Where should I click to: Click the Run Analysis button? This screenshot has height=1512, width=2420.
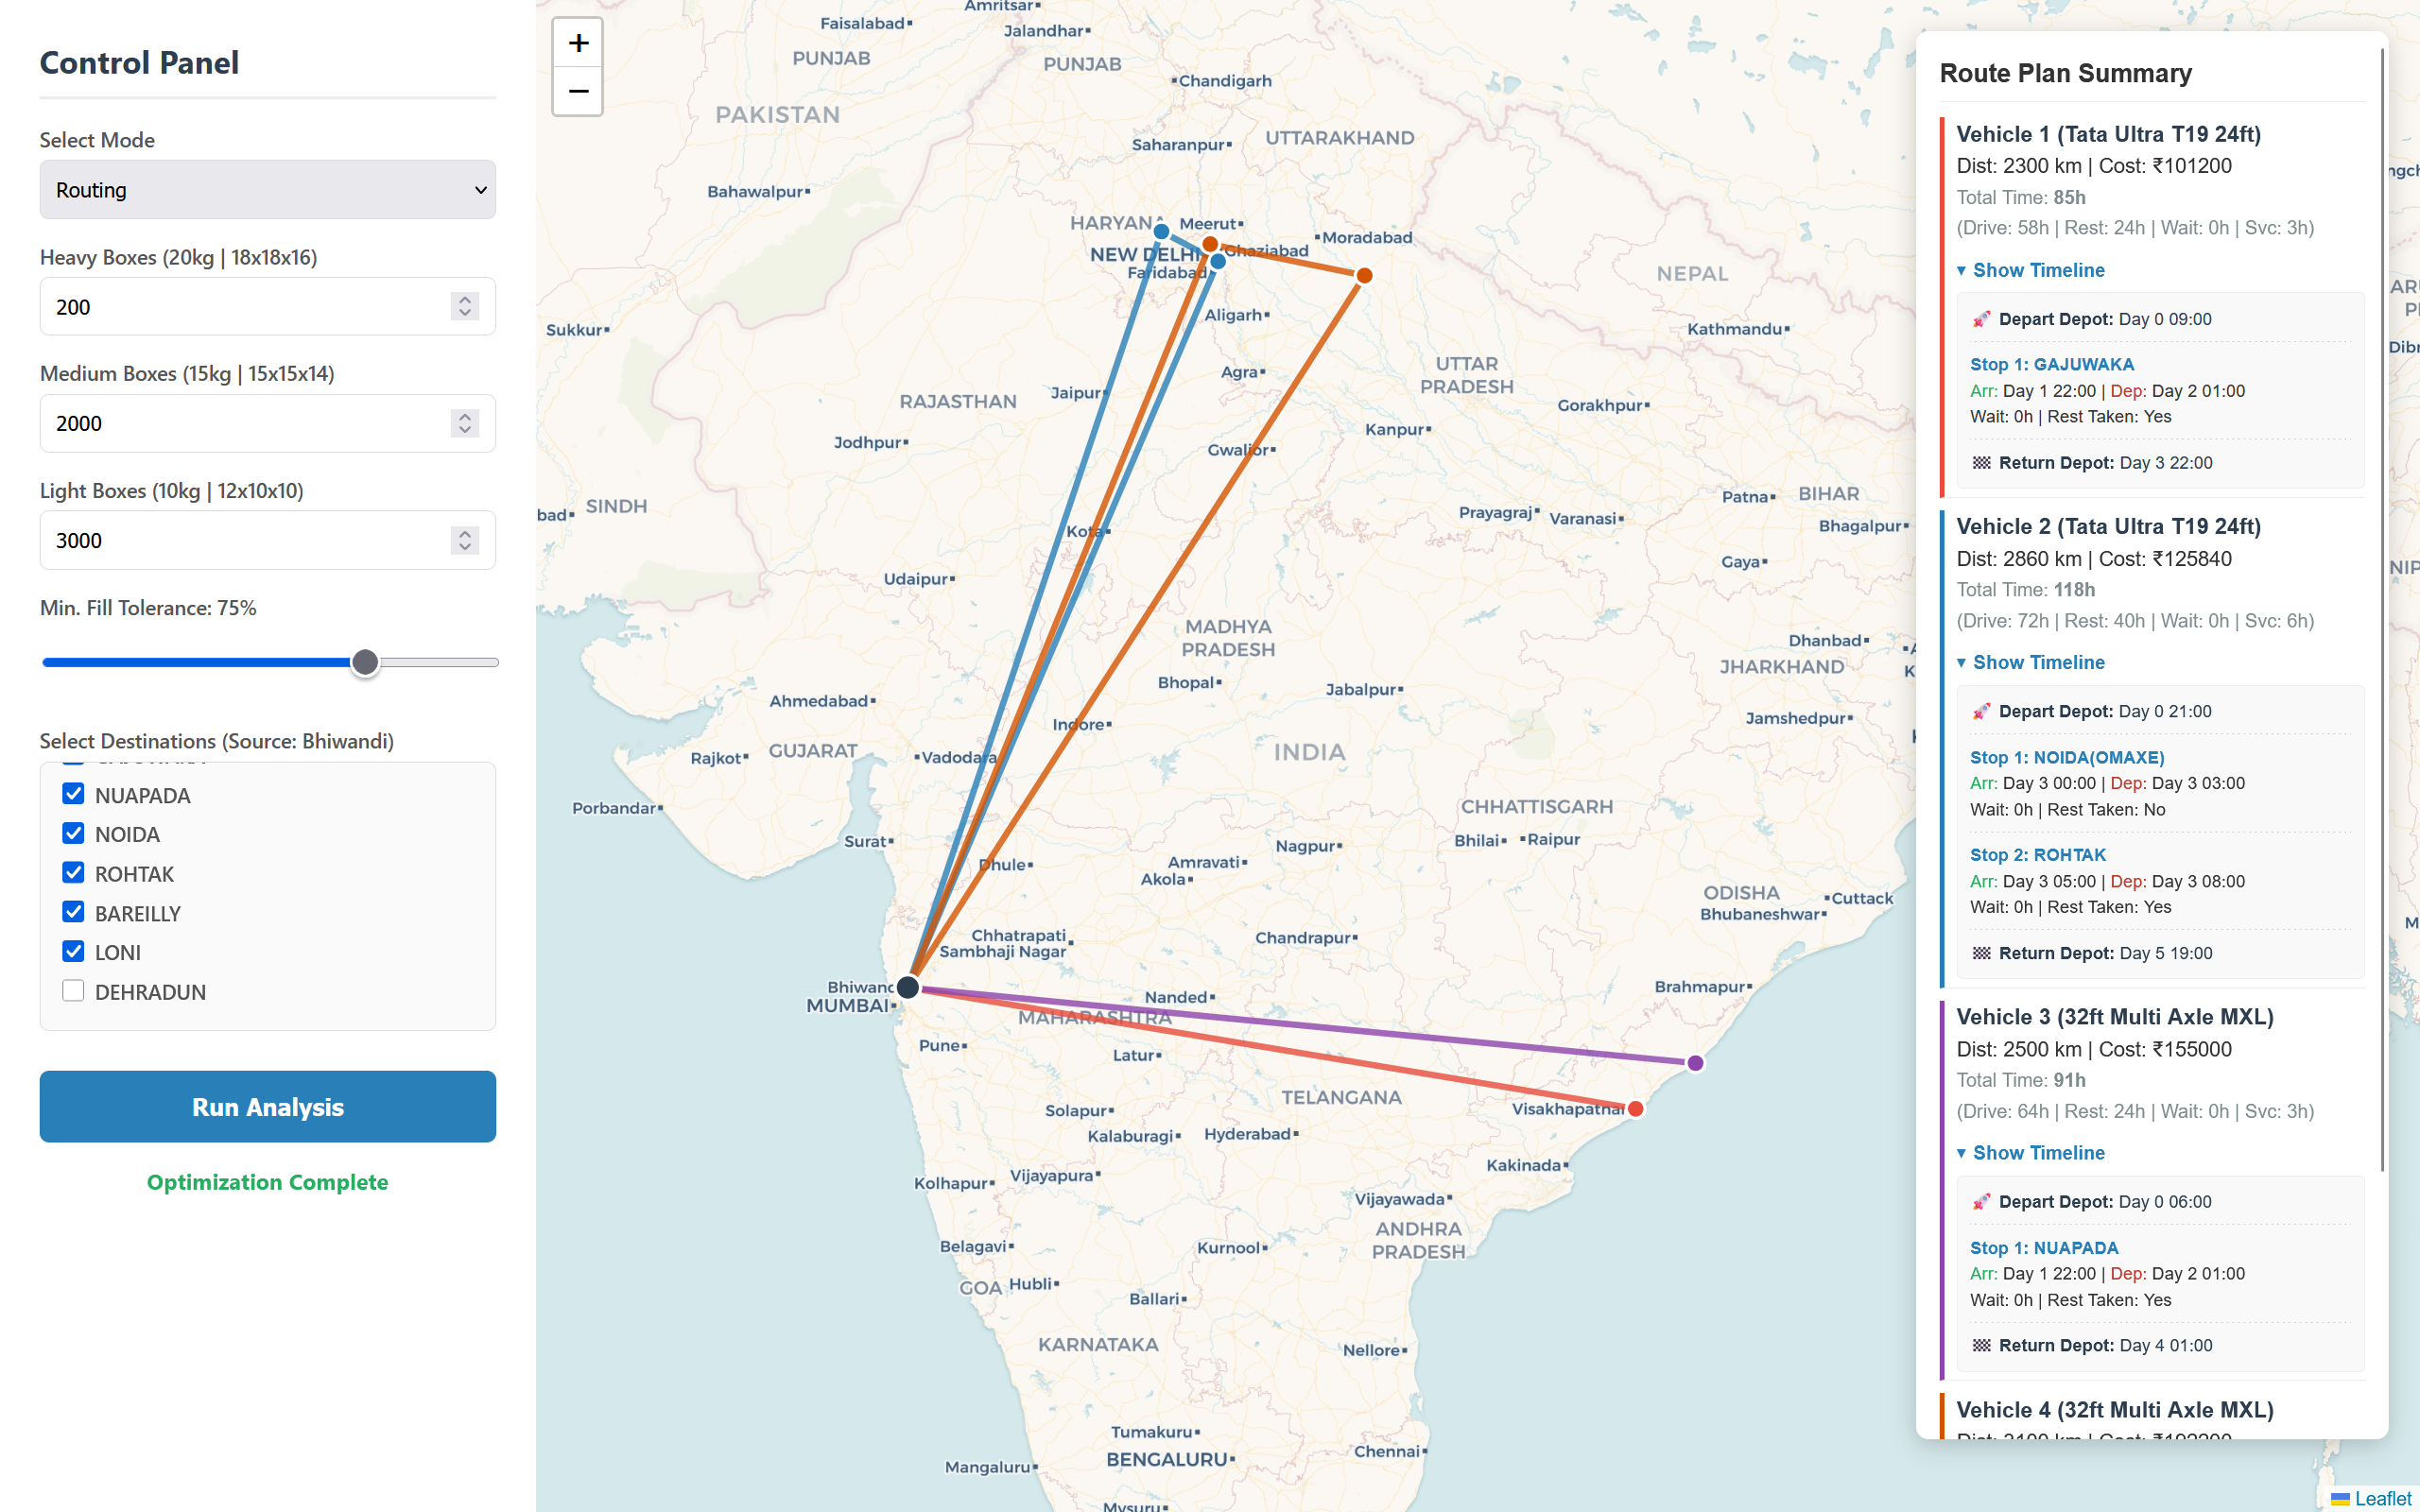[x=267, y=1106]
